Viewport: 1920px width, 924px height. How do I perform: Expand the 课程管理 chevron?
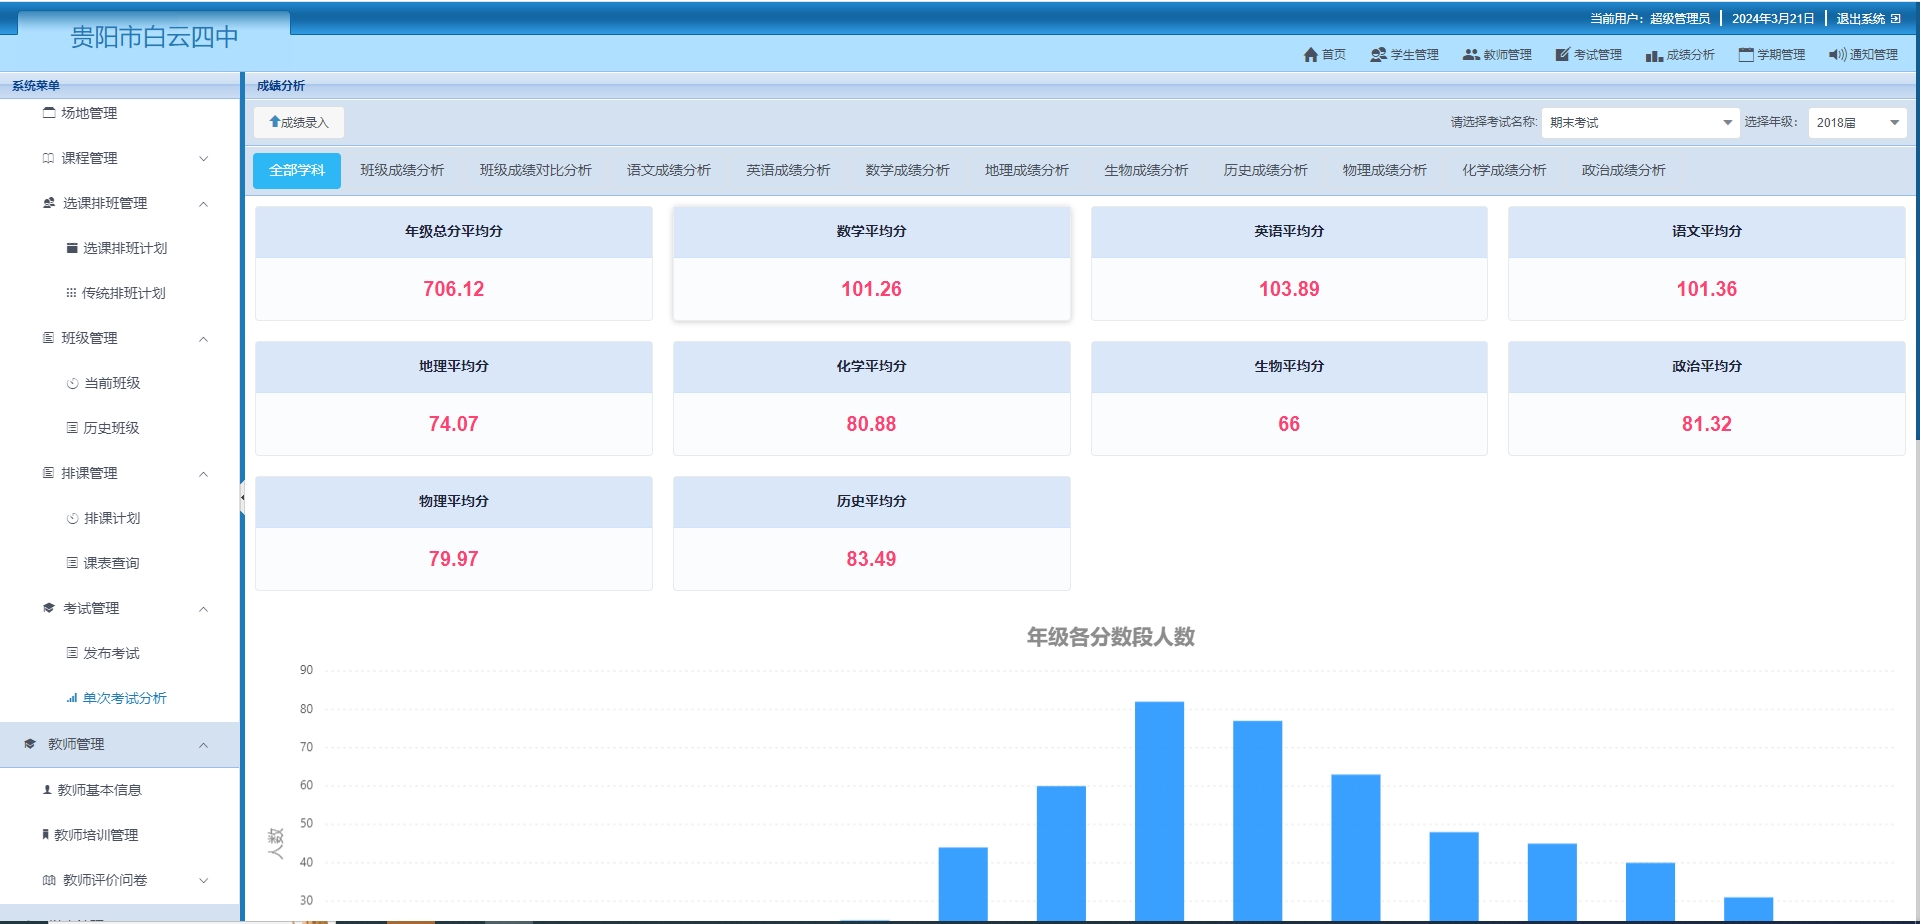204,158
